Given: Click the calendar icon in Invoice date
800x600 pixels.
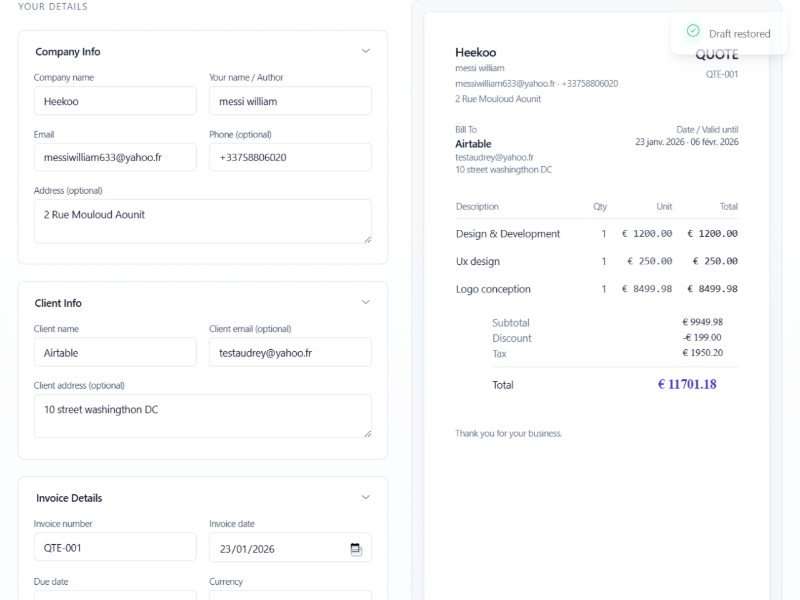Looking at the screenshot, I should 355,548.
